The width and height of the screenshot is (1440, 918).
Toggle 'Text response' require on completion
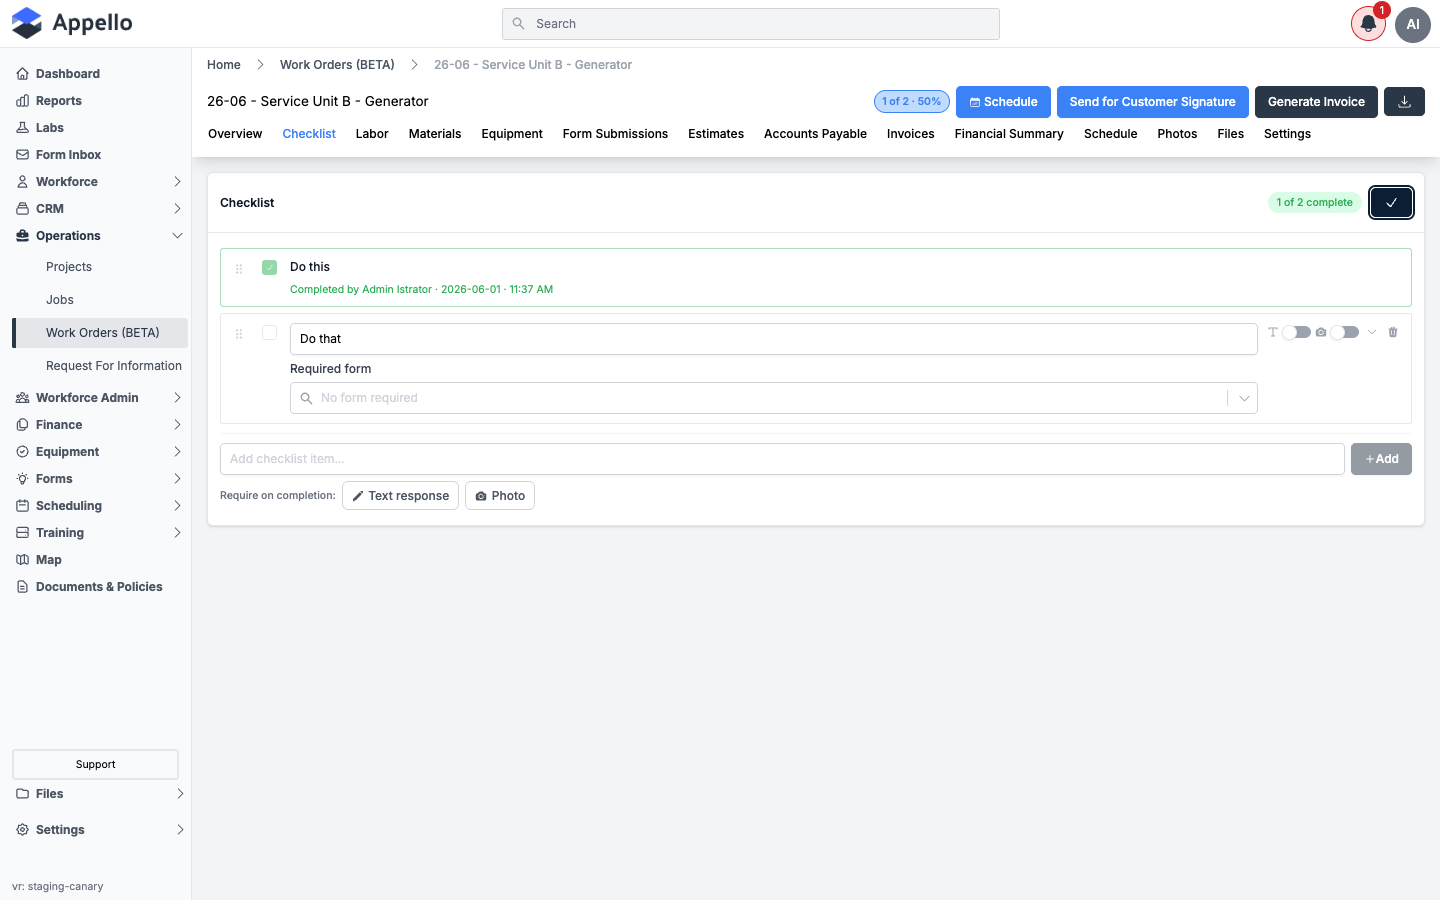point(400,496)
